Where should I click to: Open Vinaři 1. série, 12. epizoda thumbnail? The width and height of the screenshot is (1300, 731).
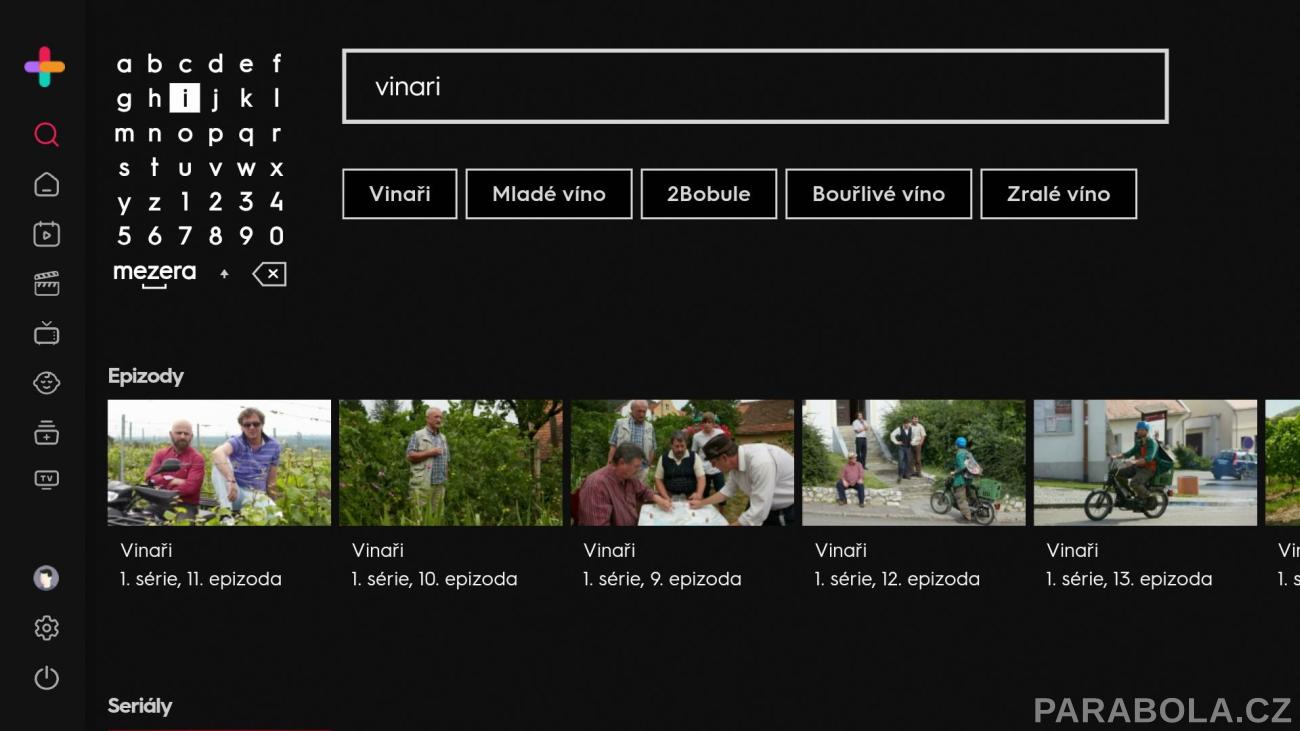[914, 463]
